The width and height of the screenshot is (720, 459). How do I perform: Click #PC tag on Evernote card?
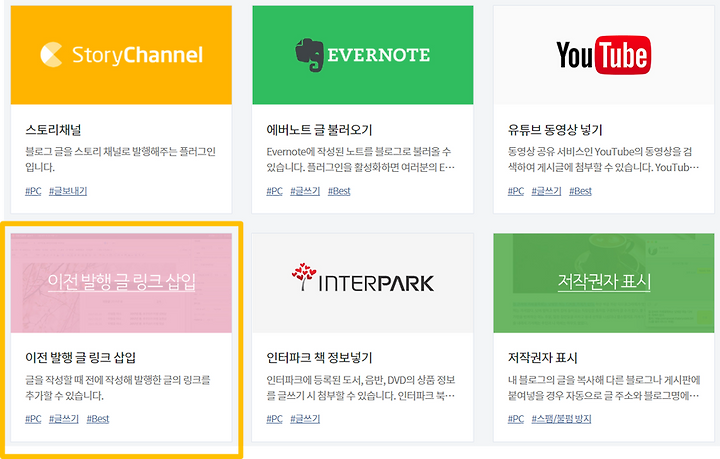(275, 191)
